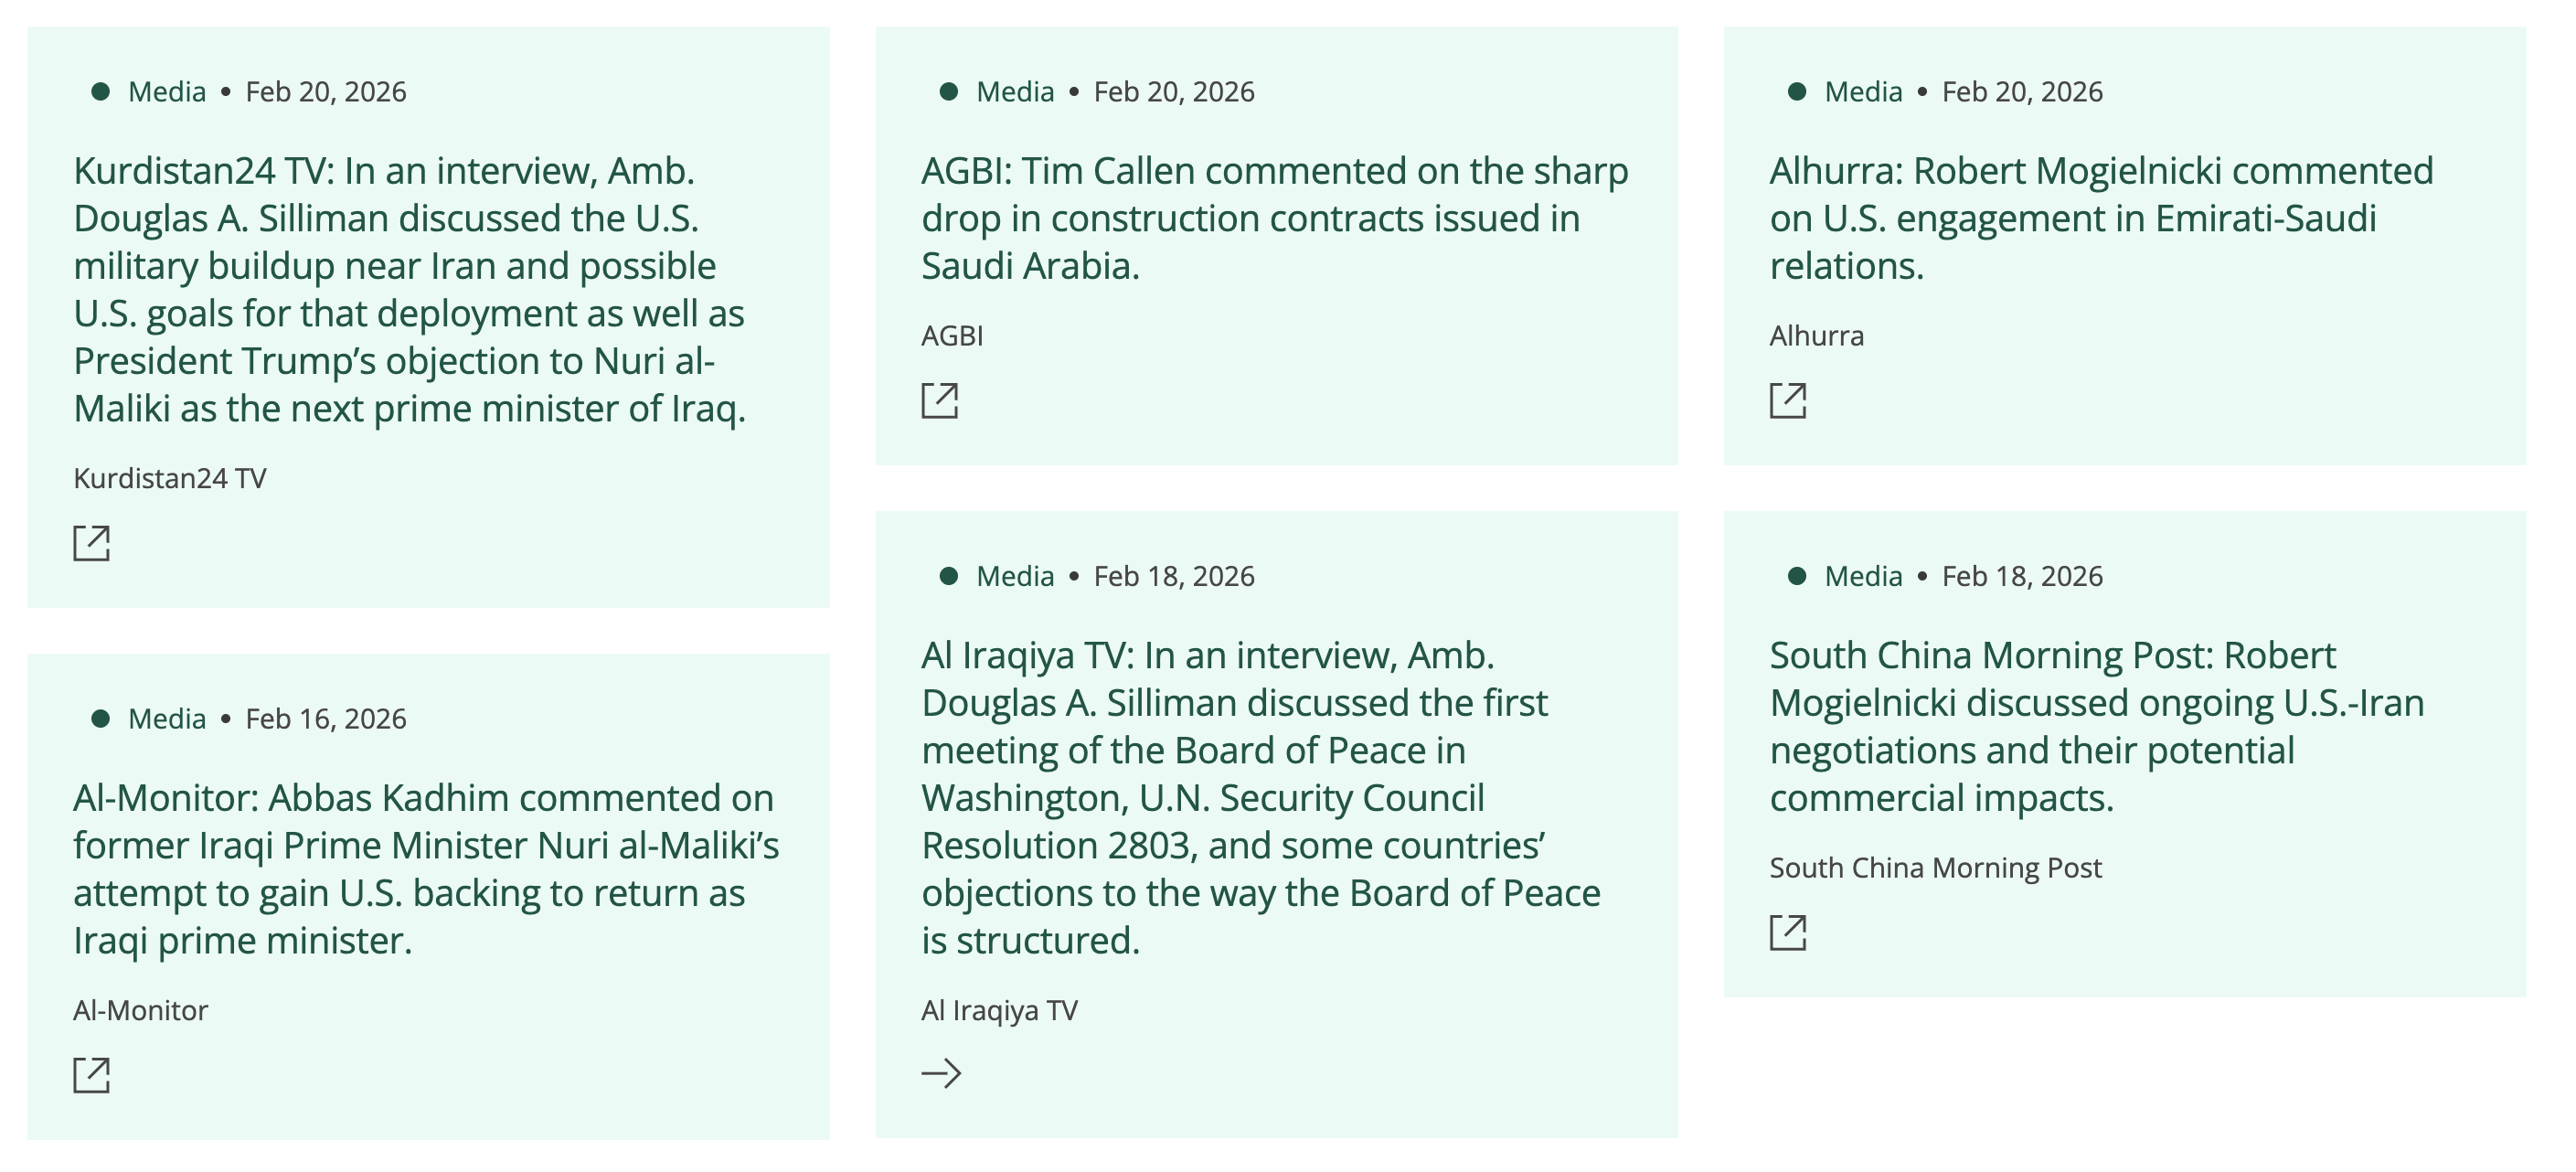The image size is (2576, 1172).
Task: Open South China Morning Post U.S.-Iran headline
Action: (2096, 727)
